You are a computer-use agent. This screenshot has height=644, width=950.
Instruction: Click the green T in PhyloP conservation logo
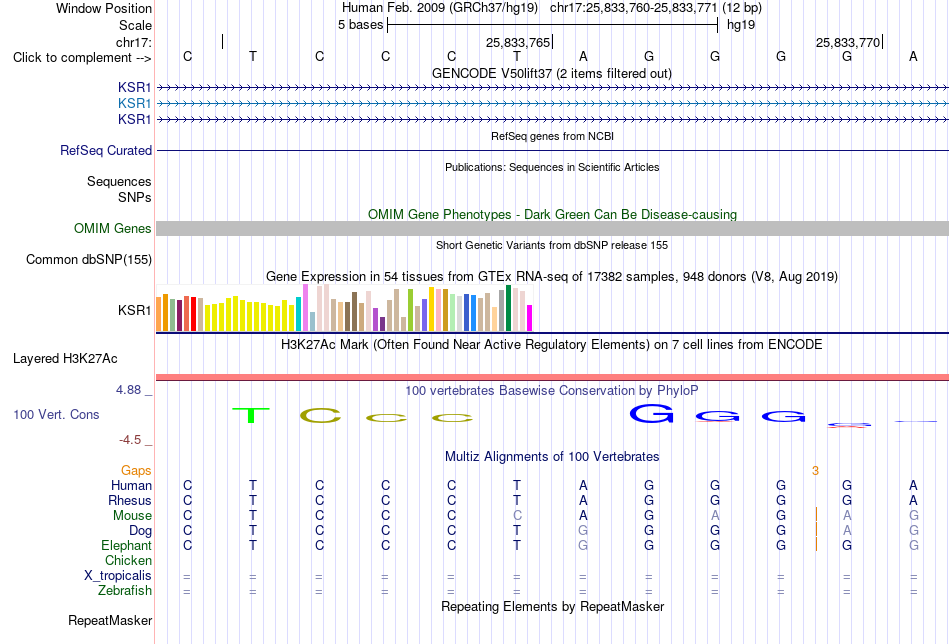tap(251, 415)
